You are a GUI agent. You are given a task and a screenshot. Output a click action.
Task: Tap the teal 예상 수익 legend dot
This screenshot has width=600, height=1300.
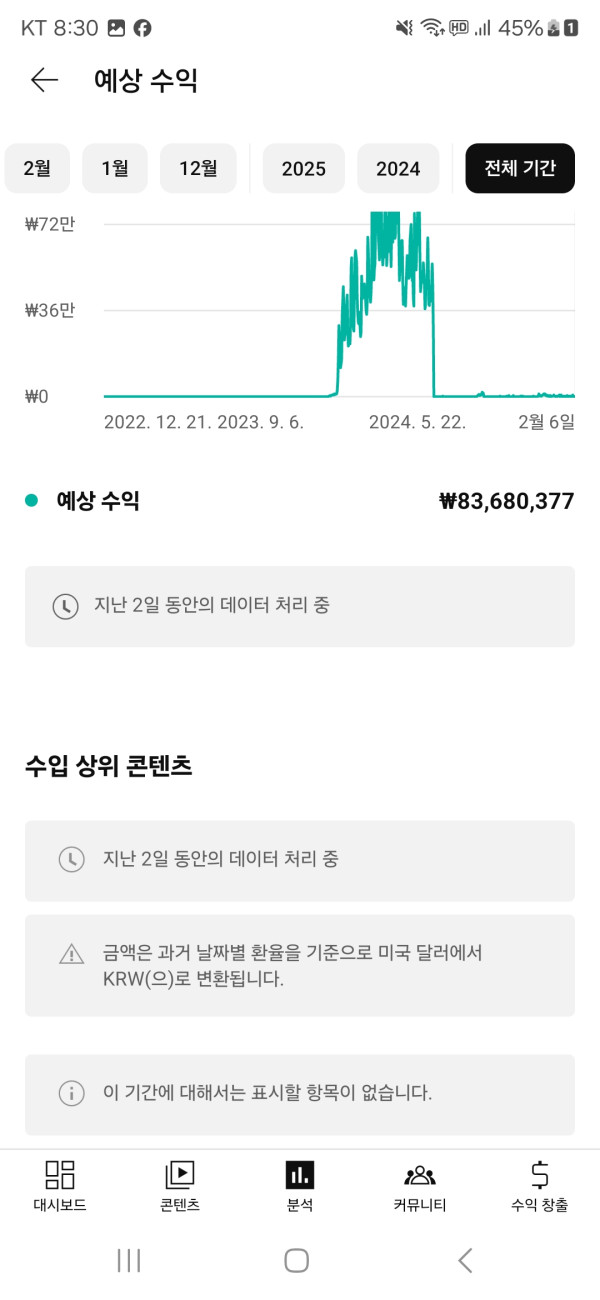pos(32,501)
